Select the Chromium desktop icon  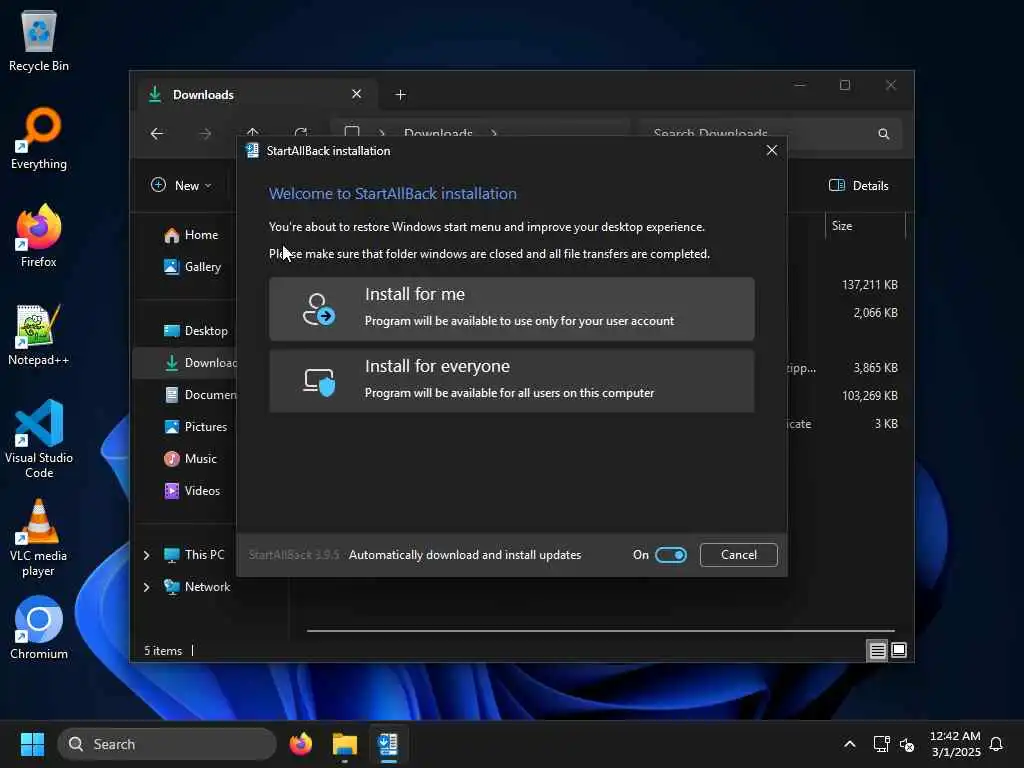click(39, 628)
